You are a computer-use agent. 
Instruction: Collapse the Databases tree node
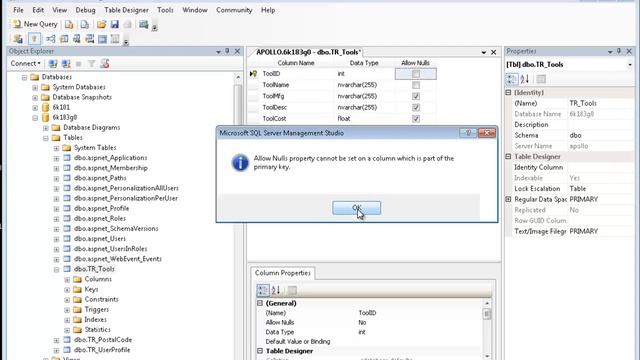pyautogui.click(x=24, y=77)
